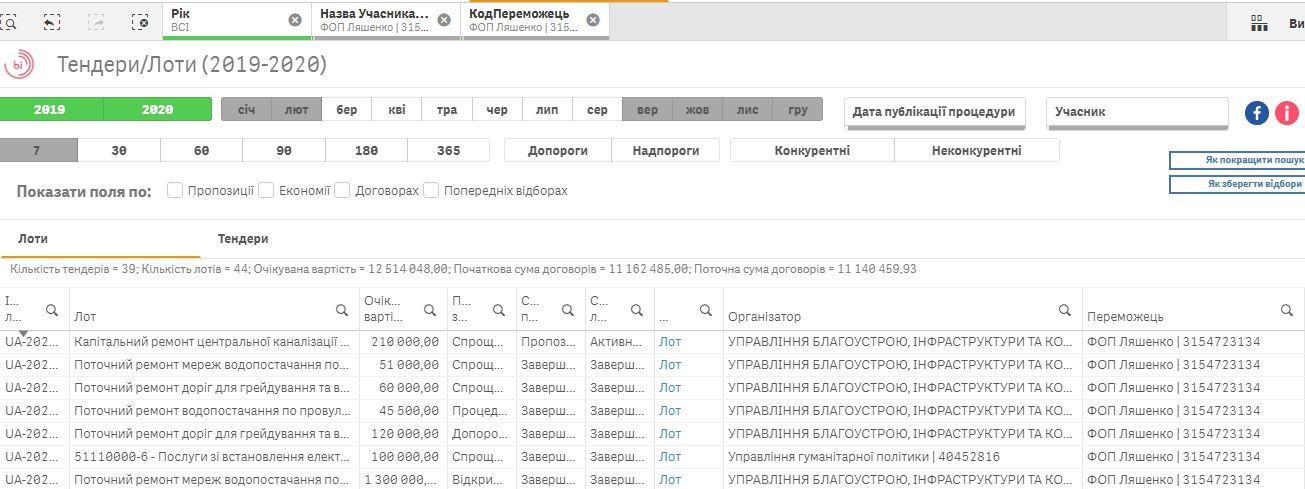This screenshot has width=1305, height=489.
Task: Select cell Поточний ремонт водопостачання по провул
Action: [212, 411]
